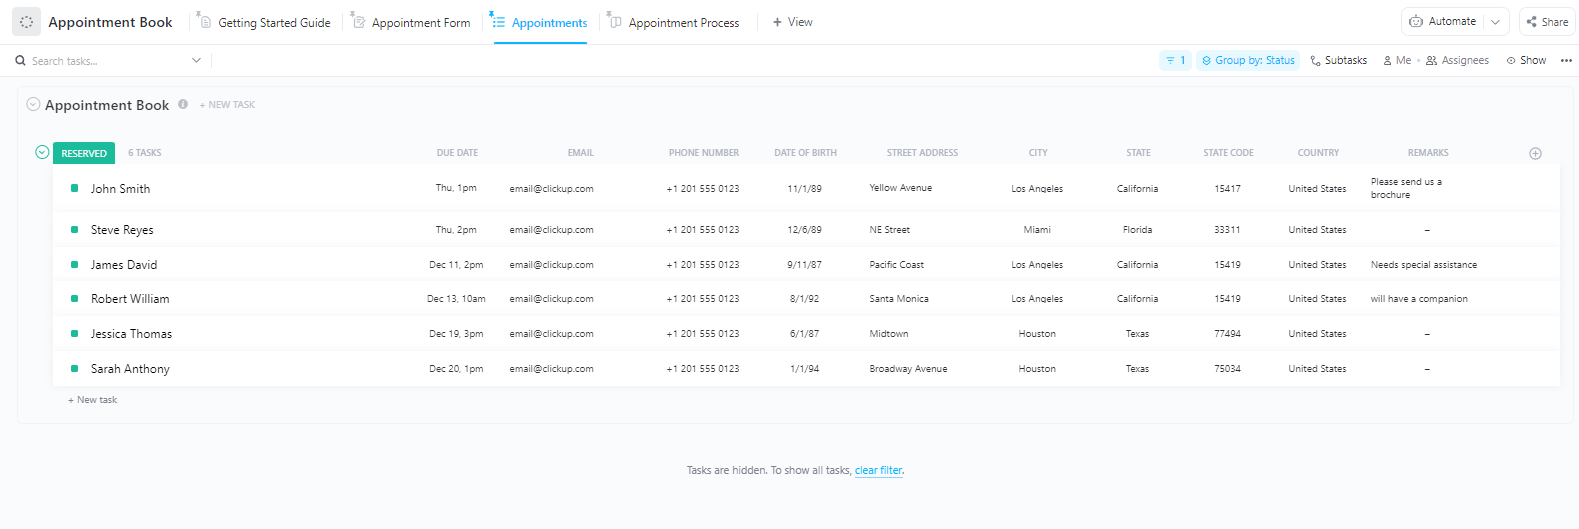Click the Share button

click(x=1548, y=21)
